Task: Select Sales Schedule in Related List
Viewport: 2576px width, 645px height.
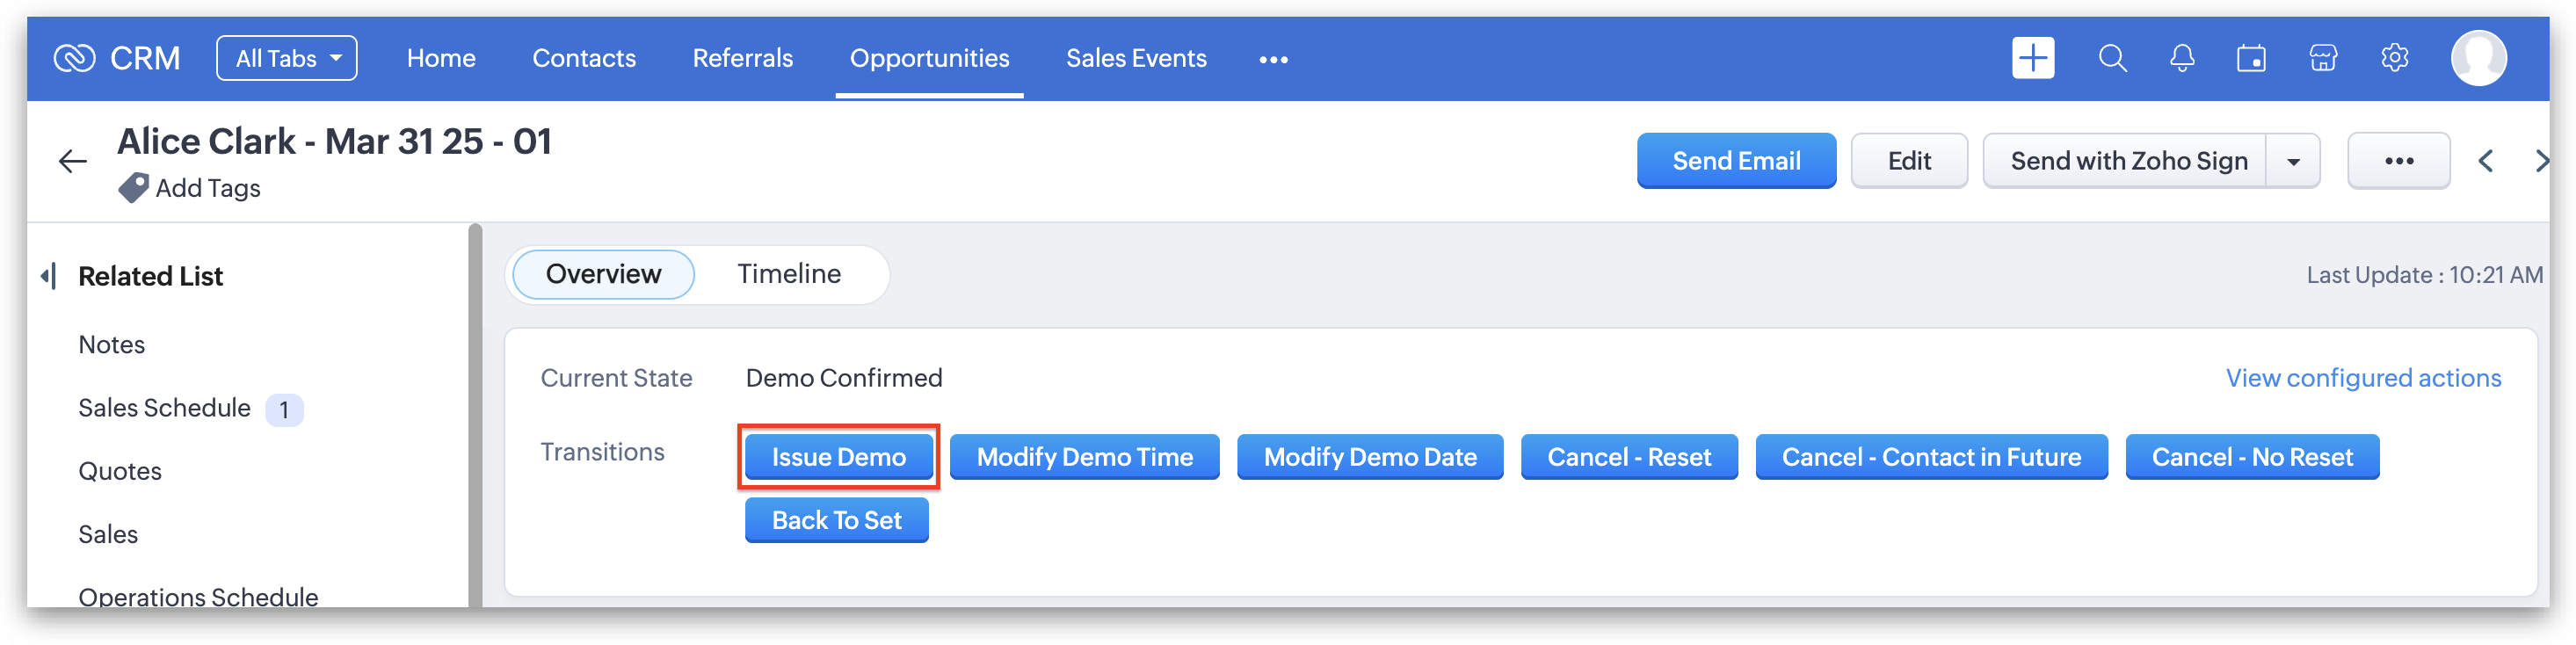Action: tap(165, 408)
